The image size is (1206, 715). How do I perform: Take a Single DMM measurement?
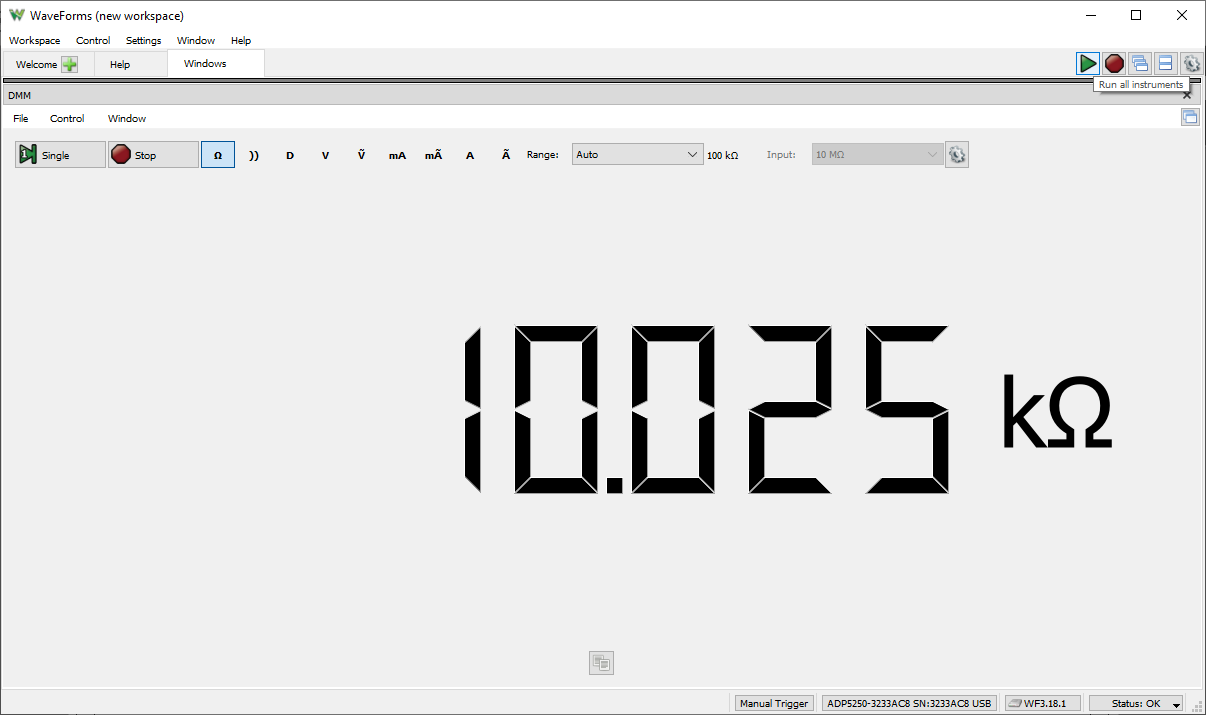(60, 155)
